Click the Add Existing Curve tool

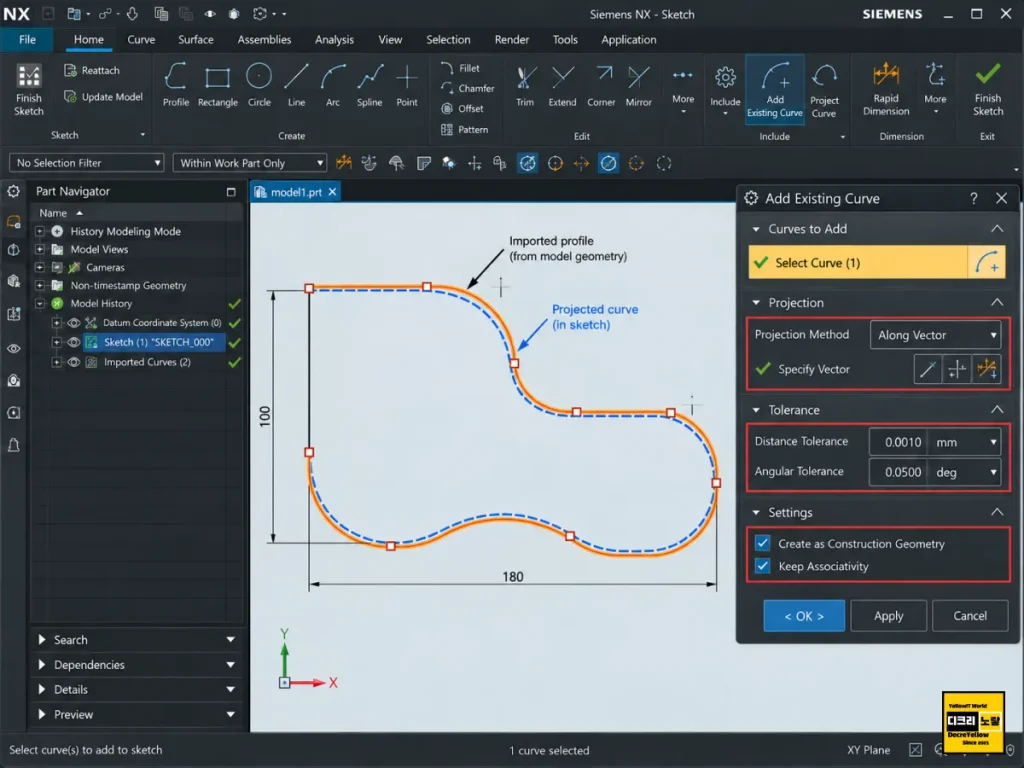point(775,89)
